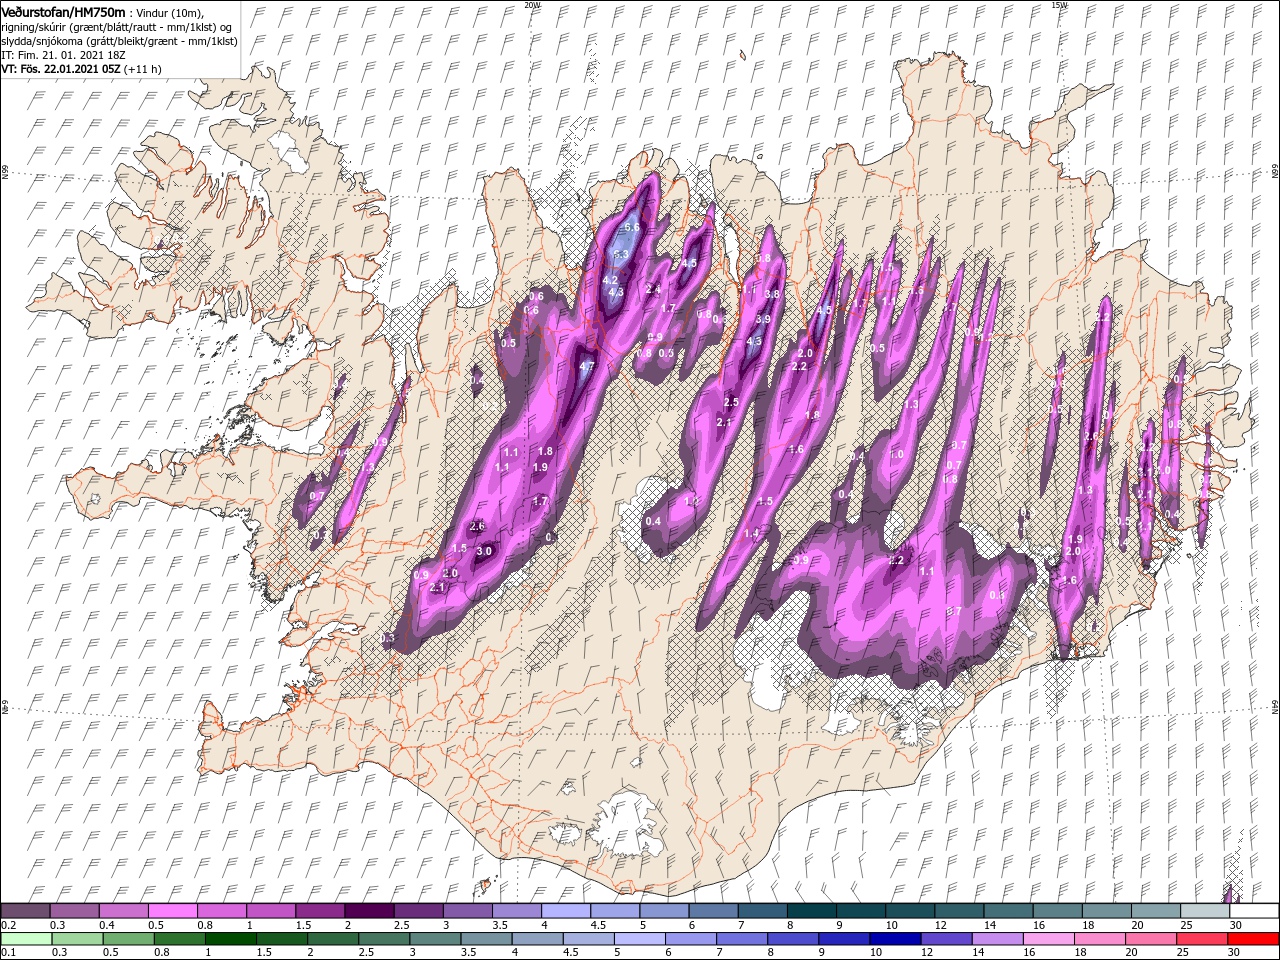The height and width of the screenshot is (960, 1280).
Task: Pick the rain legend swatch between 8 and 9
Action: [x=794, y=939]
